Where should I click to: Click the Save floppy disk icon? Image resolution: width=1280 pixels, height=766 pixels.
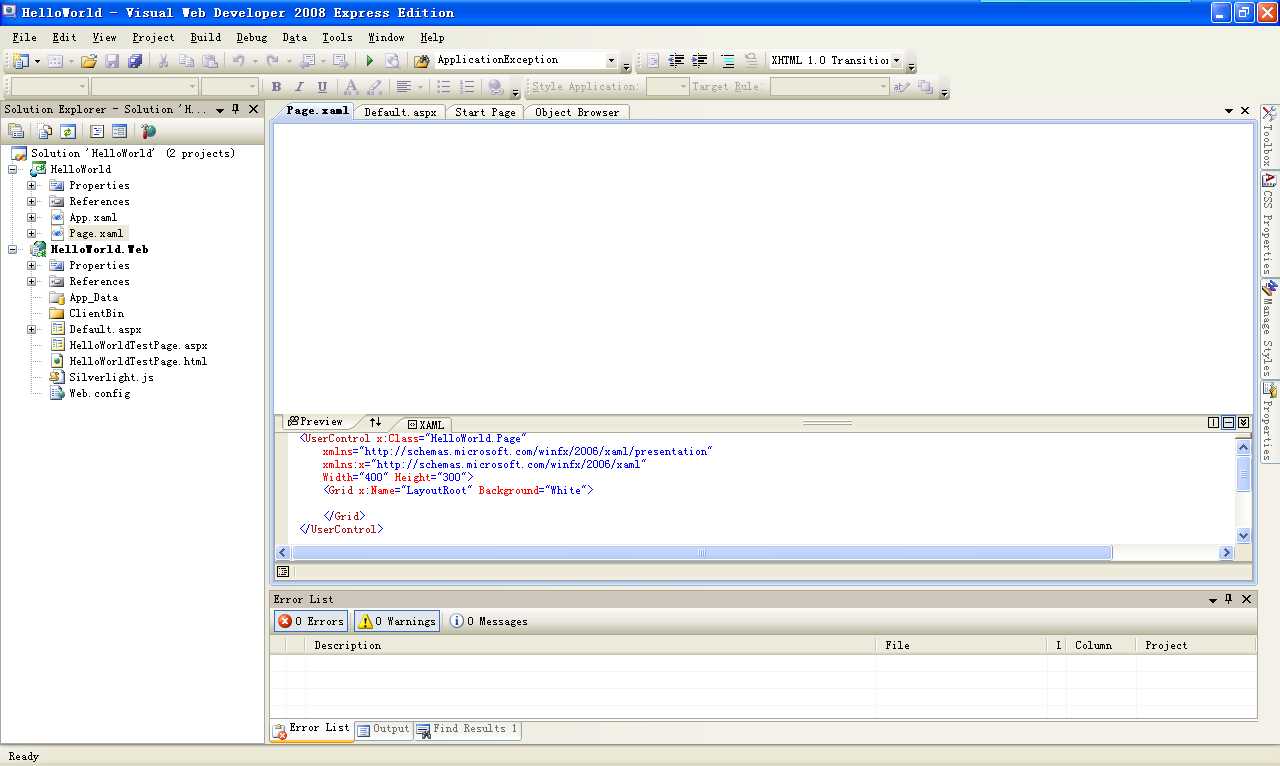coord(112,61)
